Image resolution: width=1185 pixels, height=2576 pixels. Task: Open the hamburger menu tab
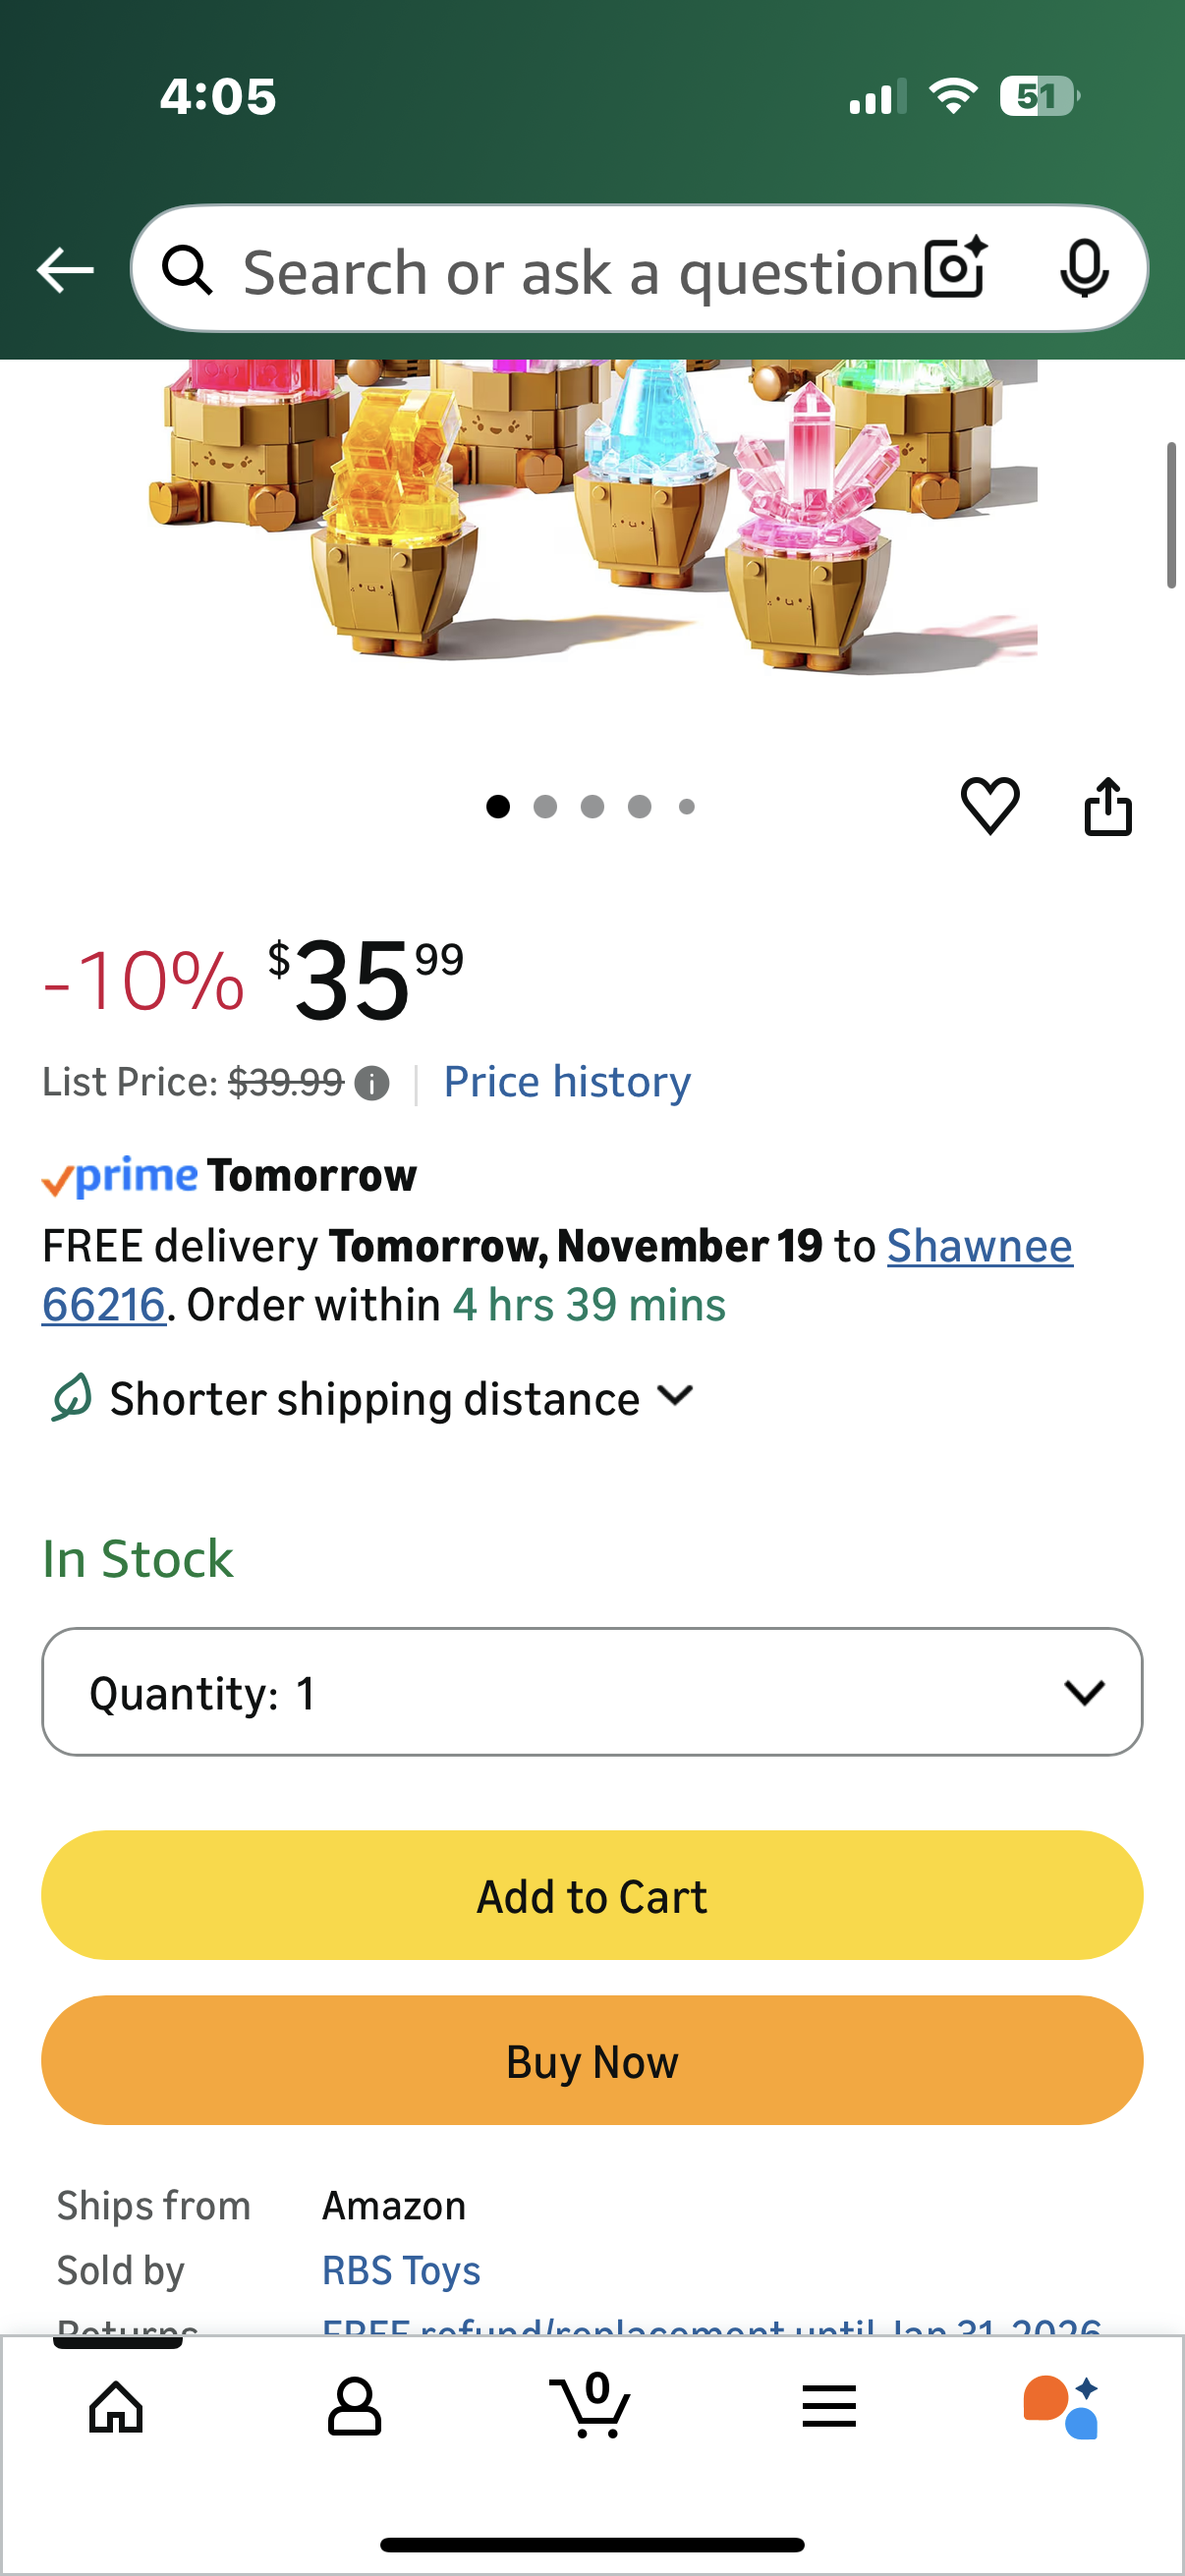click(x=828, y=2405)
